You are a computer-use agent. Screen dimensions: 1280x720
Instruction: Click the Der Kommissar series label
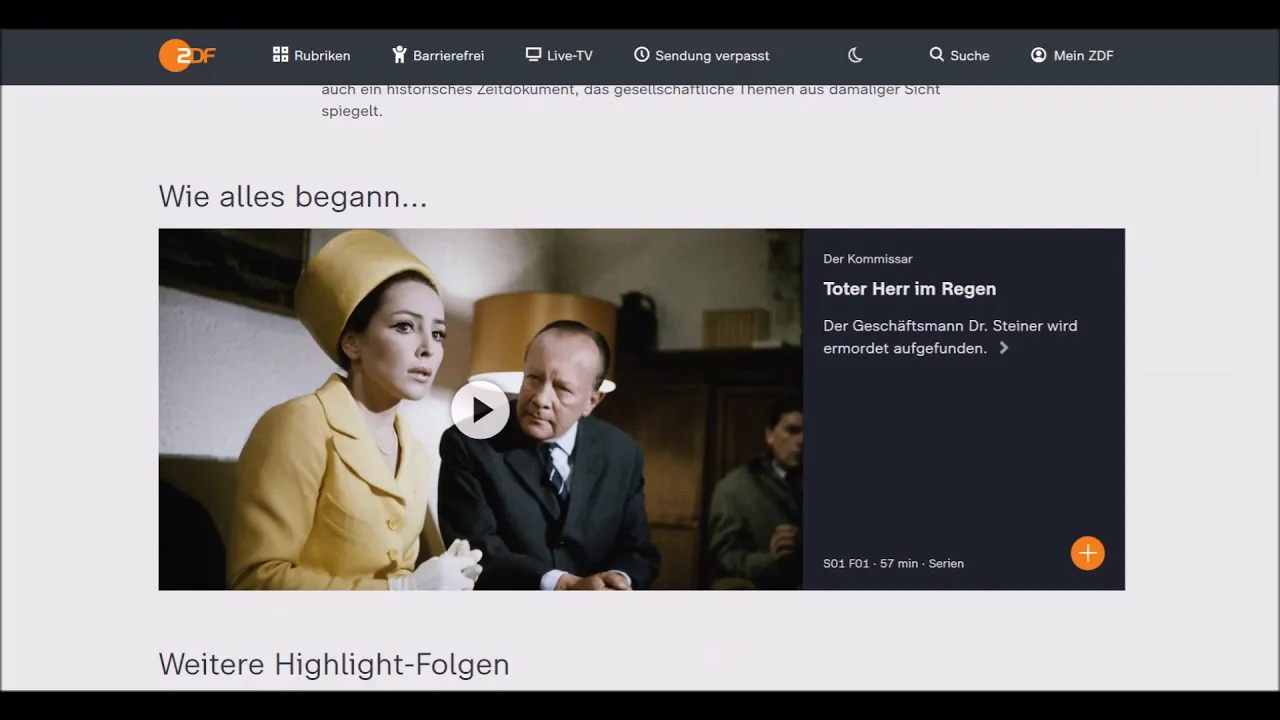click(868, 259)
